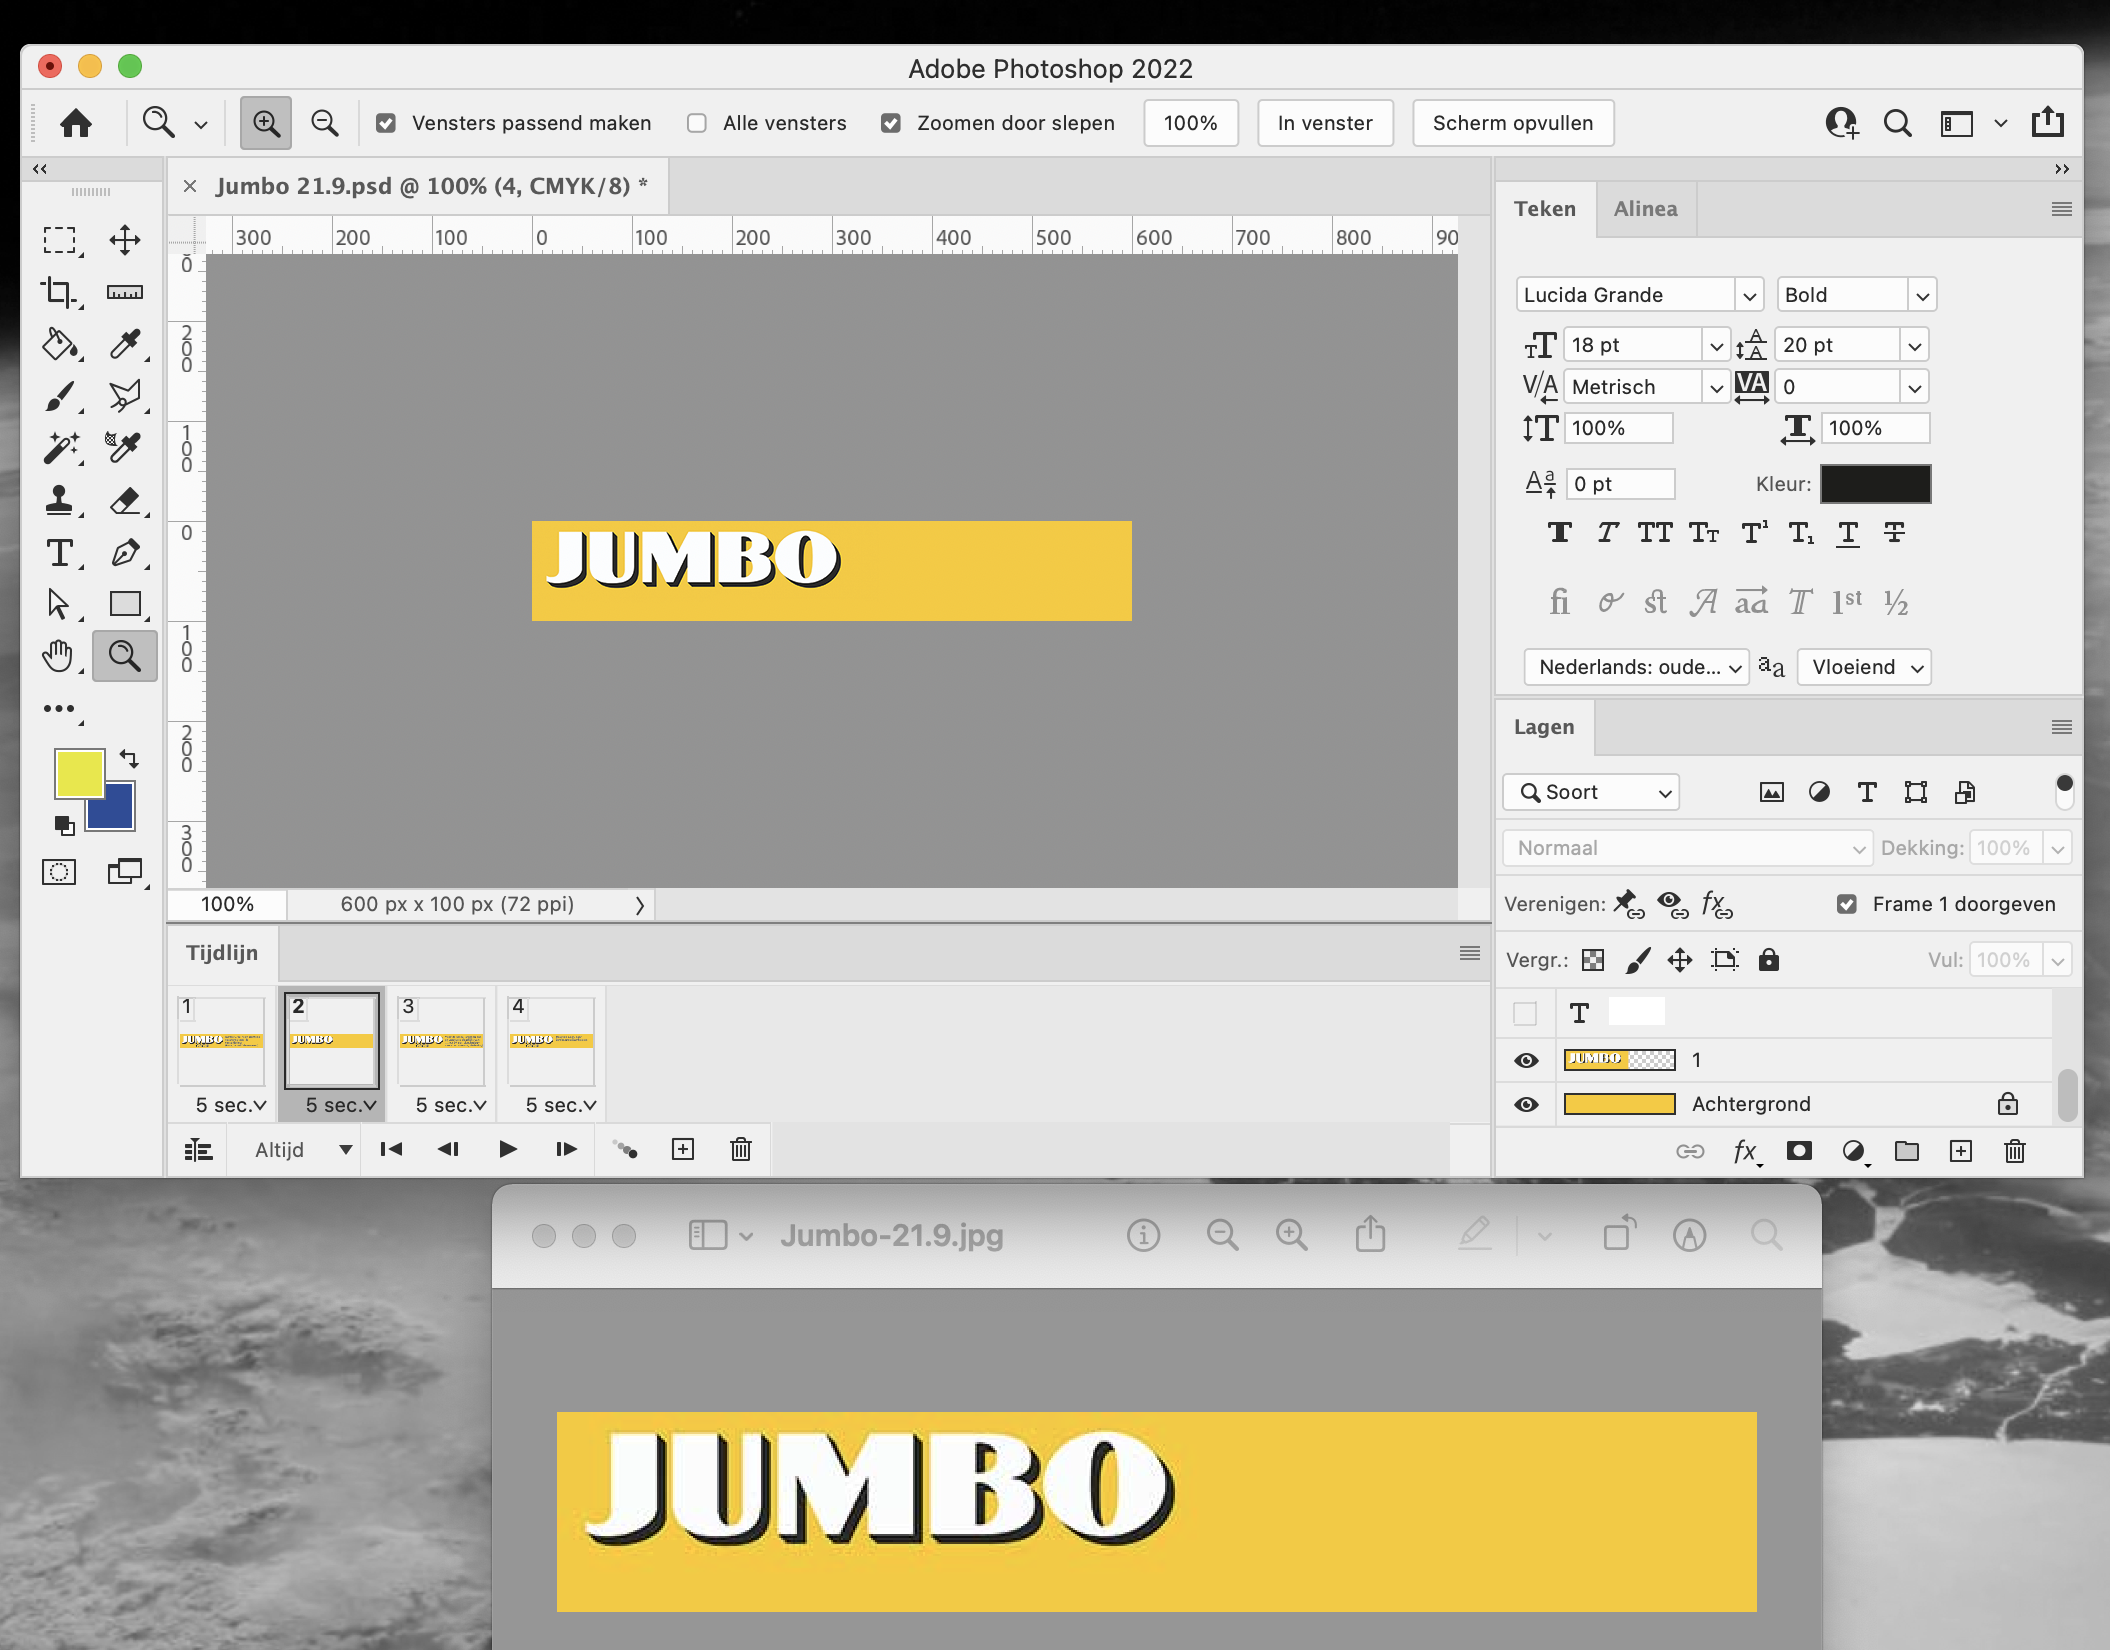Screen dimensions: 2110x1650
Task: Toggle 'Zoomen door slepen' checkbox
Action: coord(891,123)
